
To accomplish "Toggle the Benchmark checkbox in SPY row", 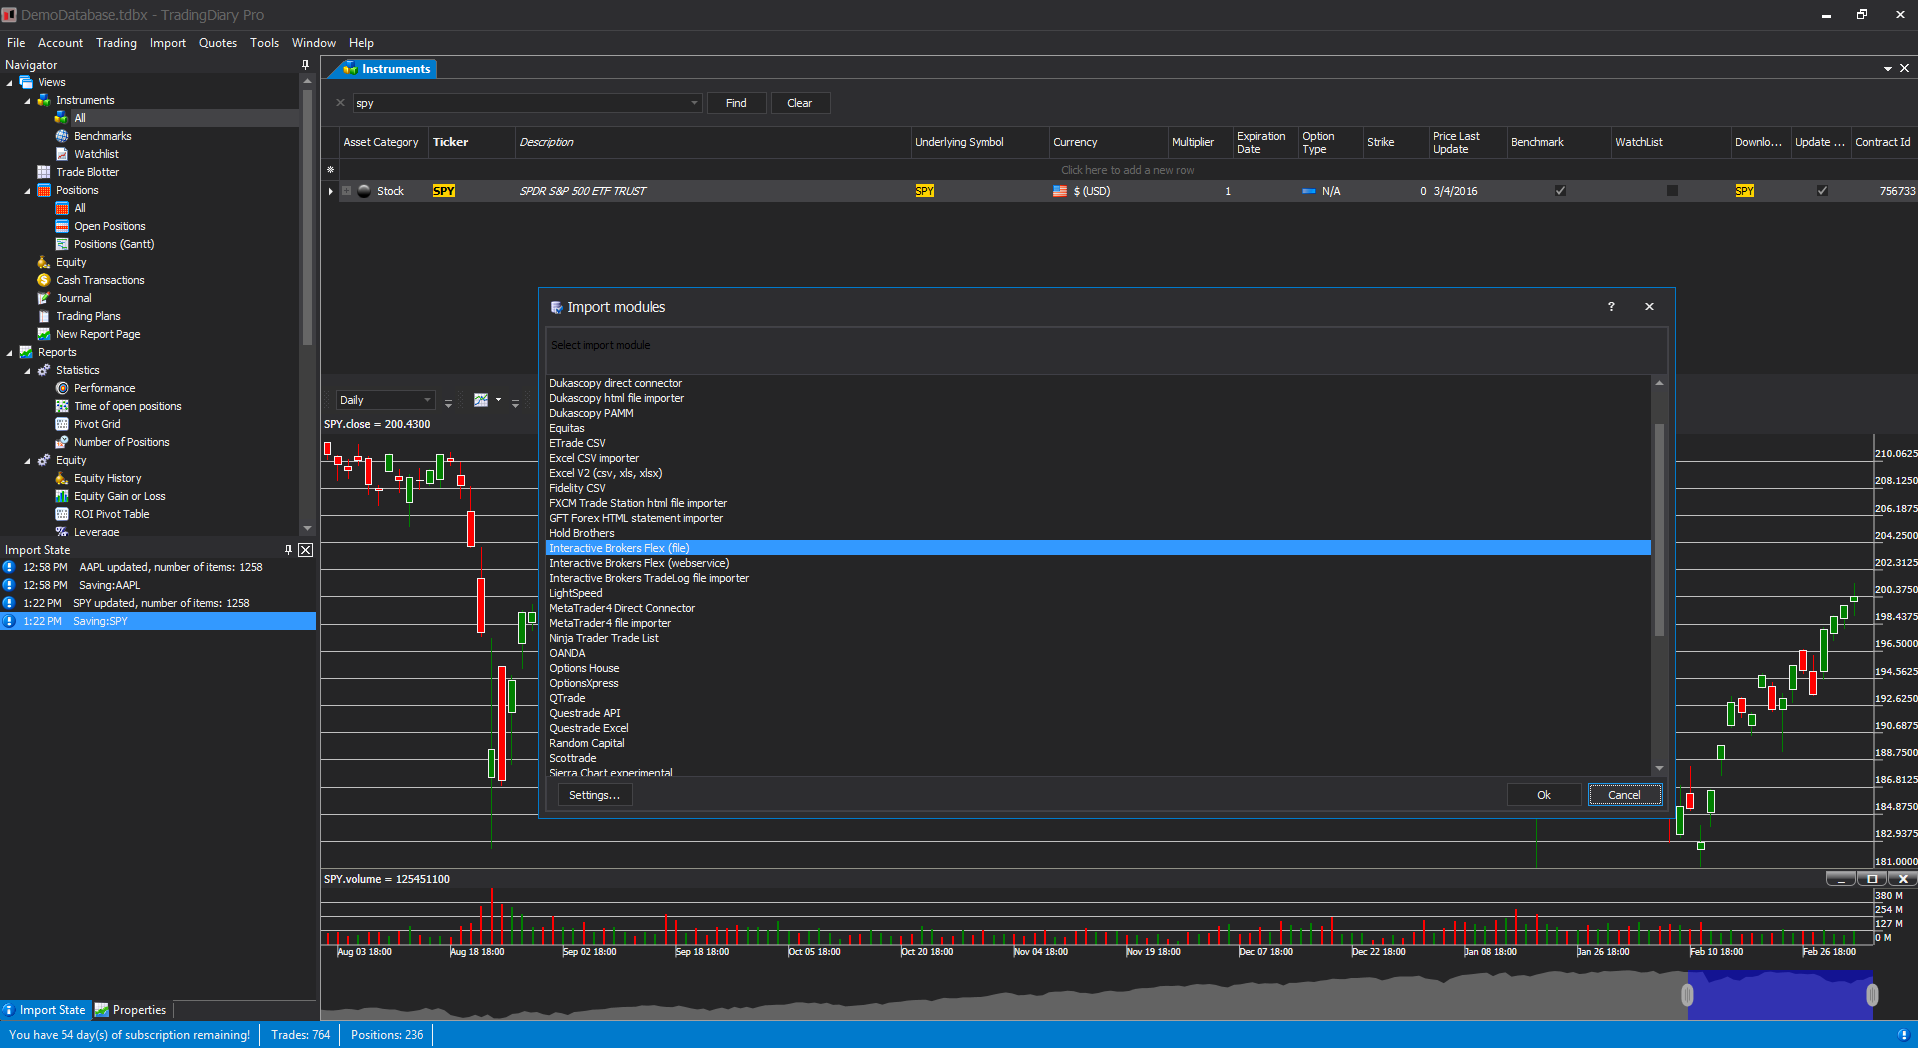I will 1560,191.
